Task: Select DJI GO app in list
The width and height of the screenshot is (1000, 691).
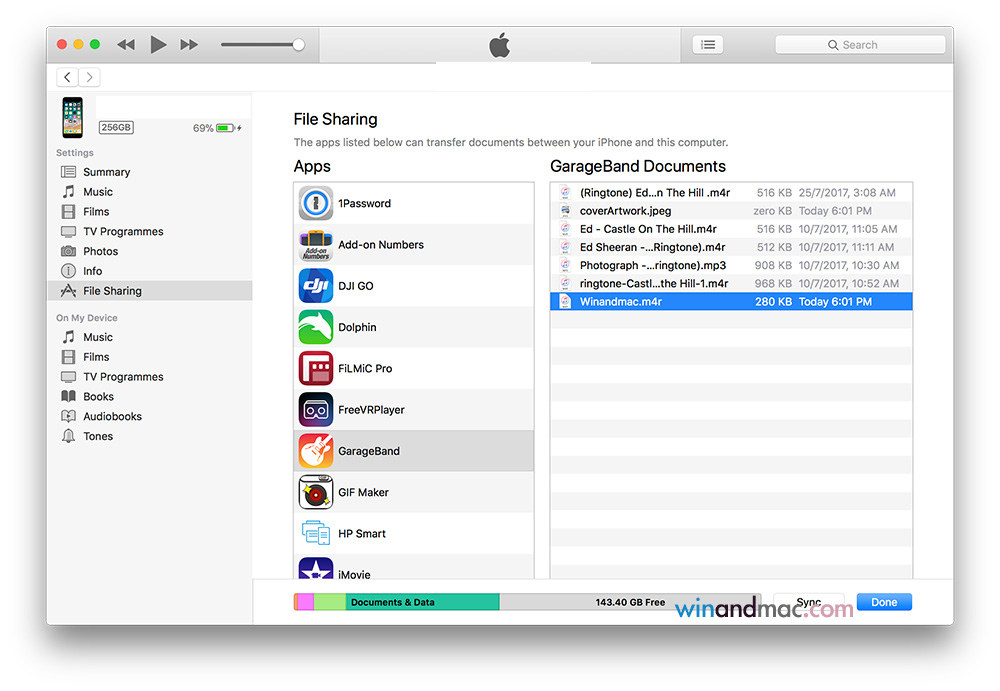Action: click(x=355, y=286)
